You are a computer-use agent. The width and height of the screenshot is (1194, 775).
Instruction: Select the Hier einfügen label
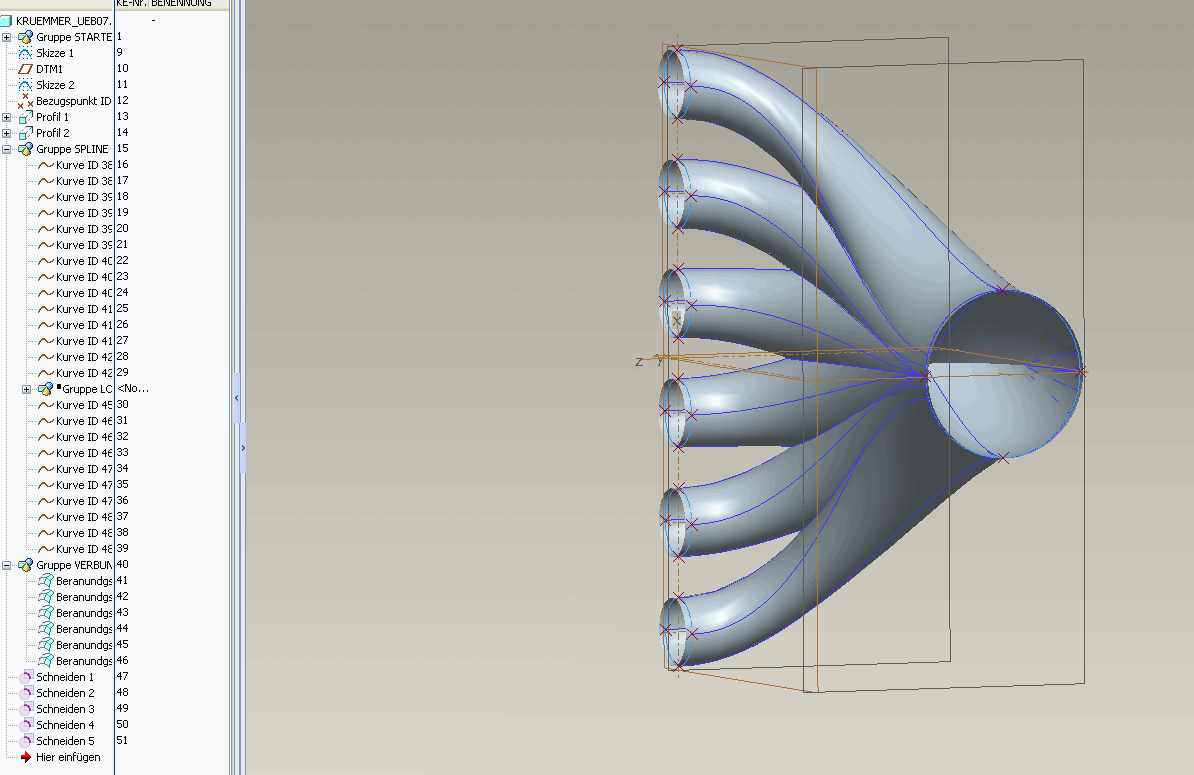[69, 757]
